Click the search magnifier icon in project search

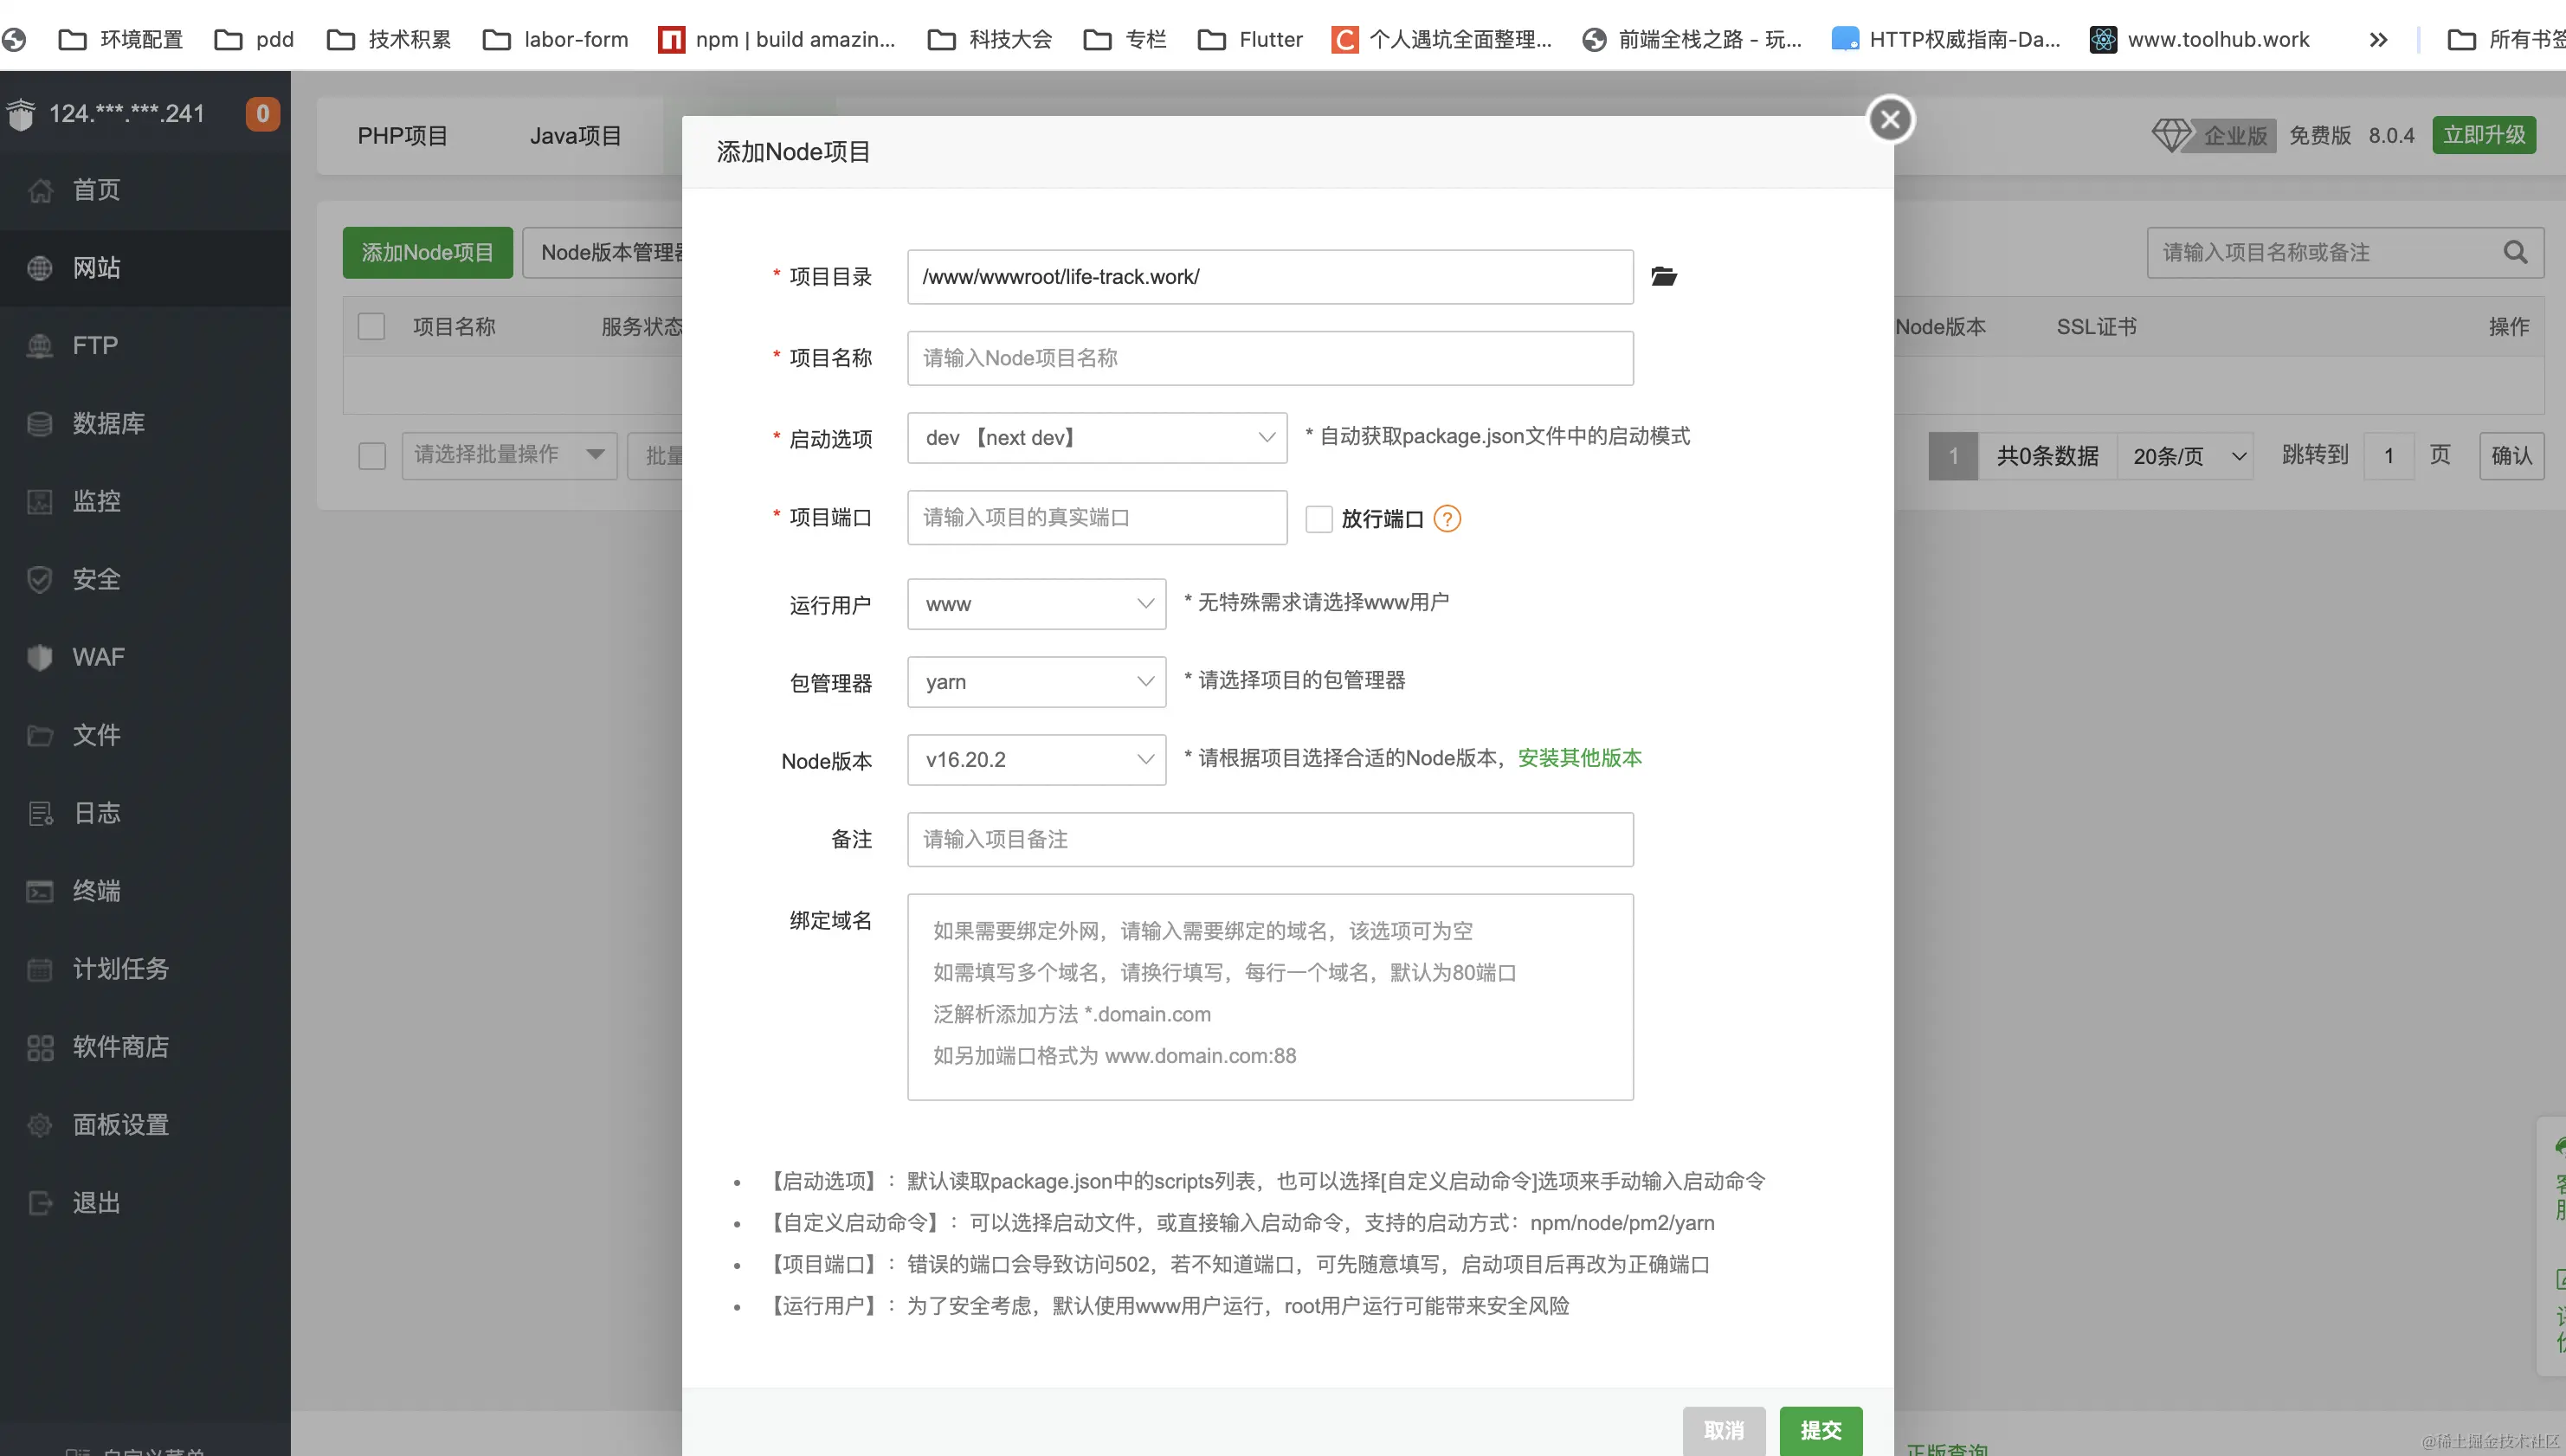pyautogui.click(x=2515, y=252)
